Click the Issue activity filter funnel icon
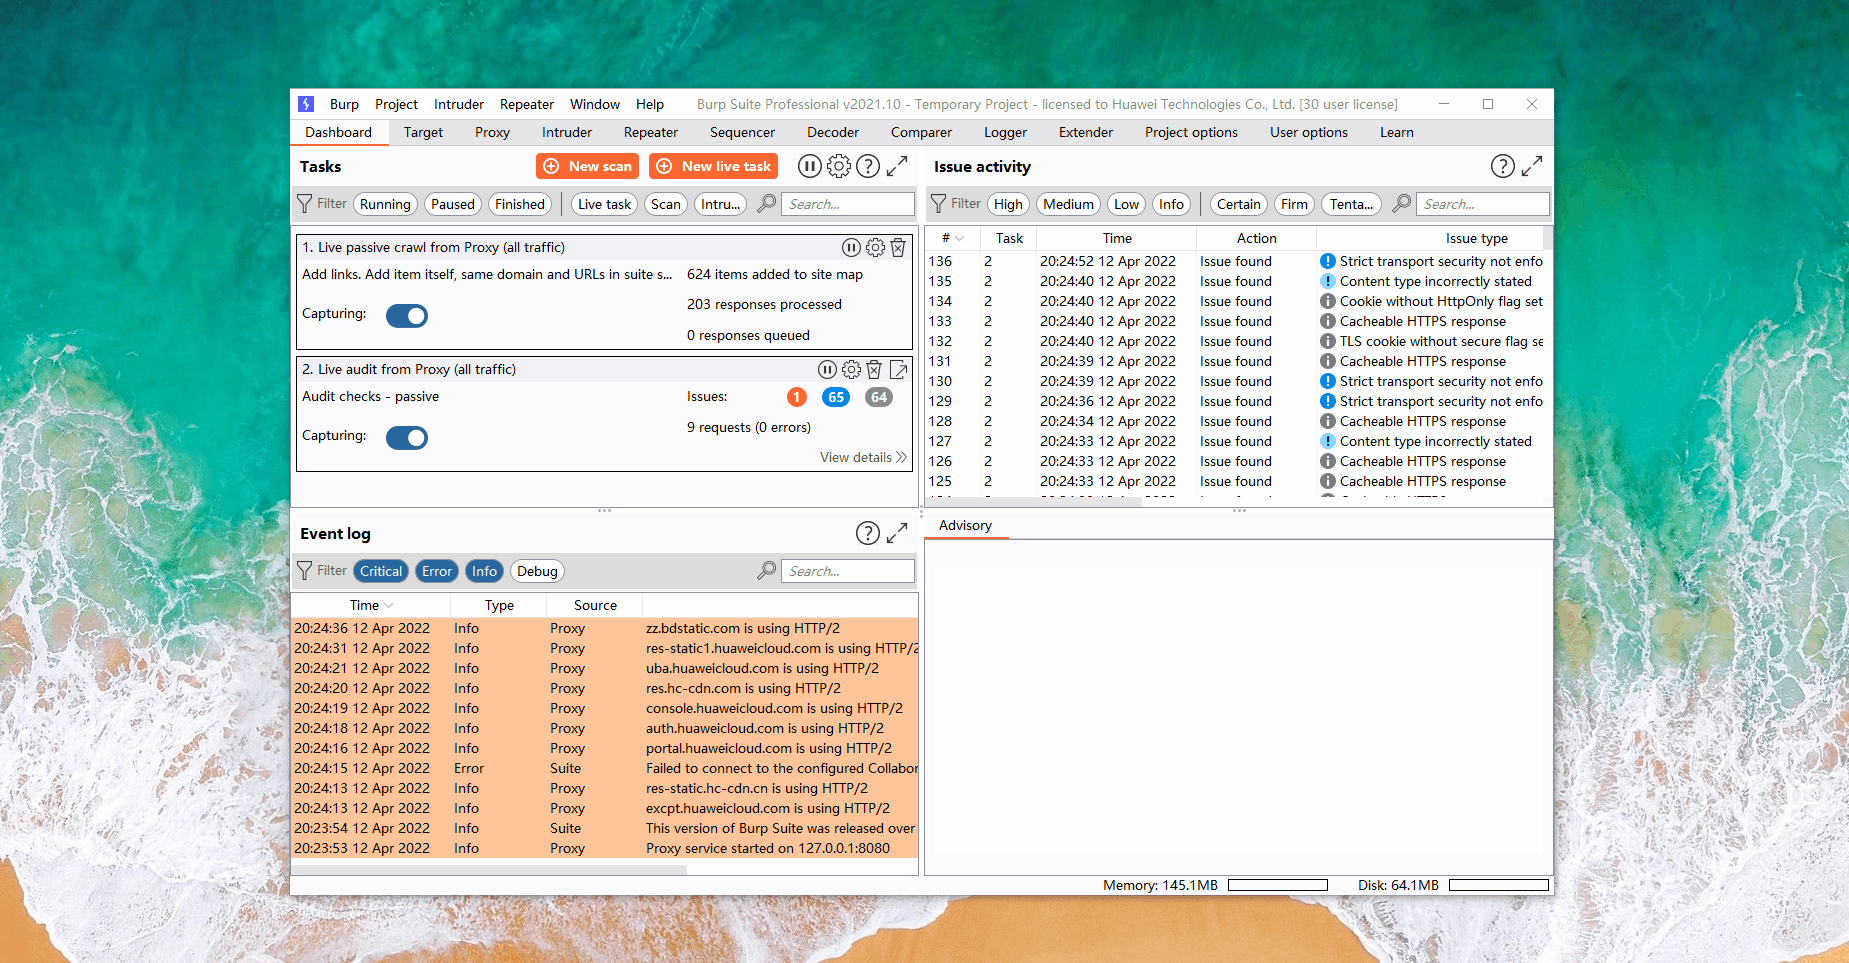Viewport: 1849px width, 963px height. pyautogui.click(x=938, y=204)
